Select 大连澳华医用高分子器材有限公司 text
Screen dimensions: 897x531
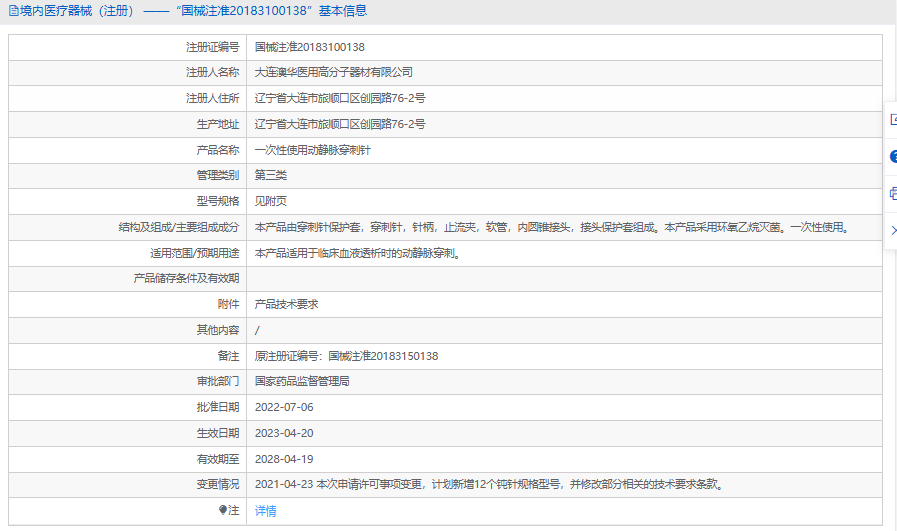tap(334, 72)
